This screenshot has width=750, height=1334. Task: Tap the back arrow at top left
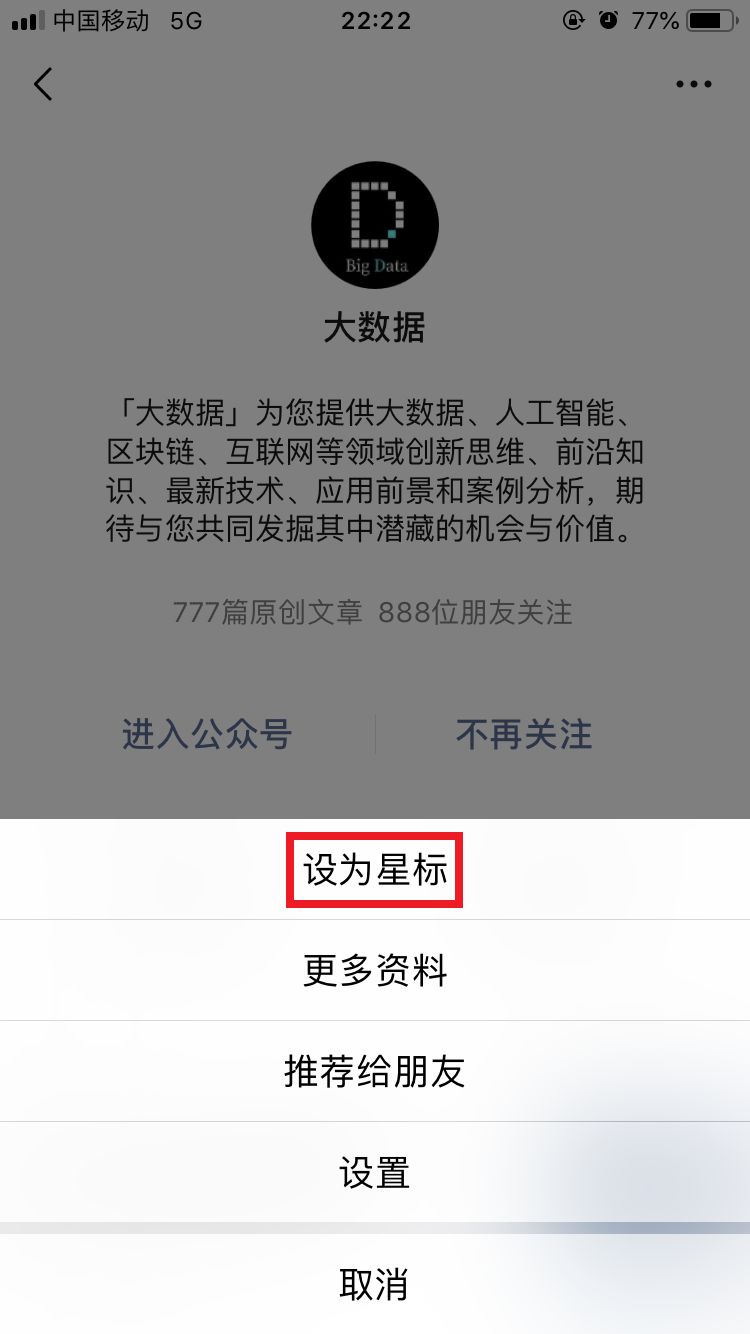42,84
